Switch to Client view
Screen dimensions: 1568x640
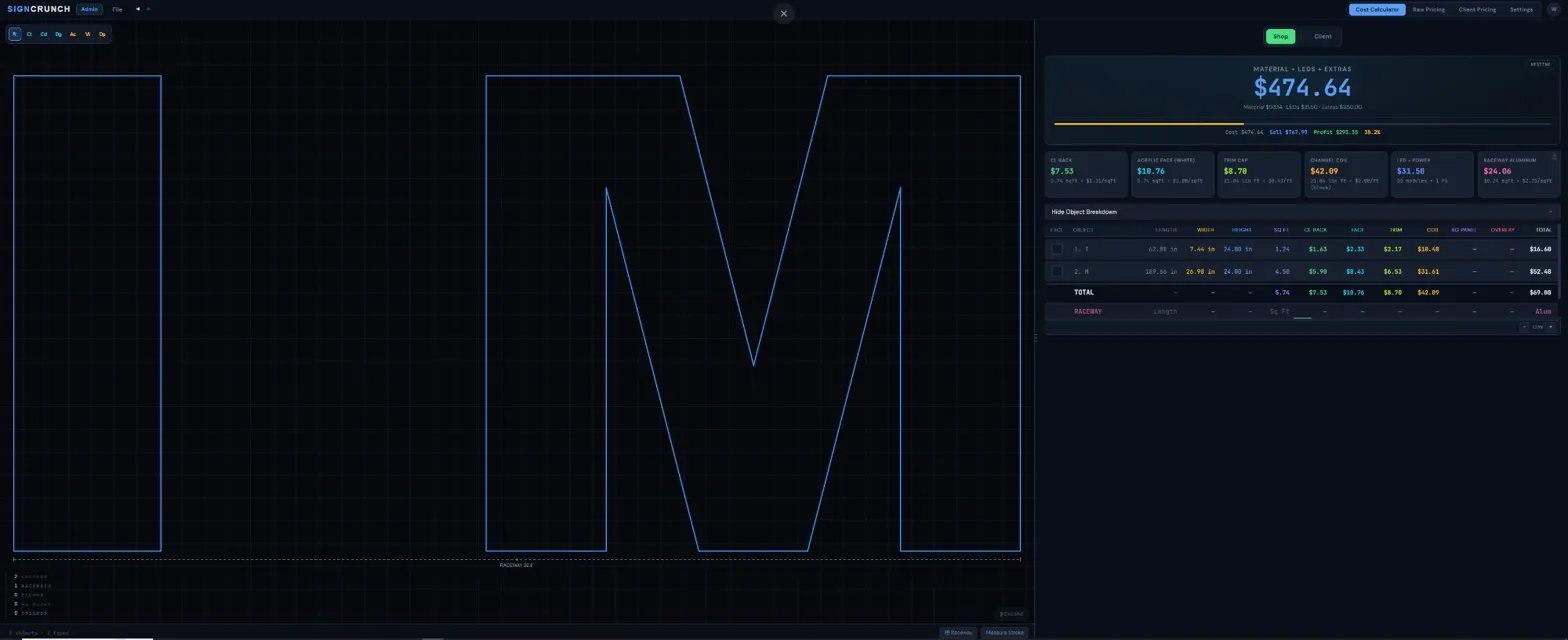pyautogui.click(x=1322, y=36)
